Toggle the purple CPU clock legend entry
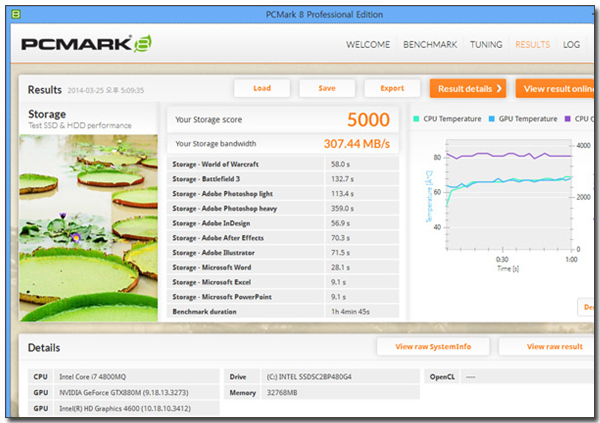 tap(582, 118)
